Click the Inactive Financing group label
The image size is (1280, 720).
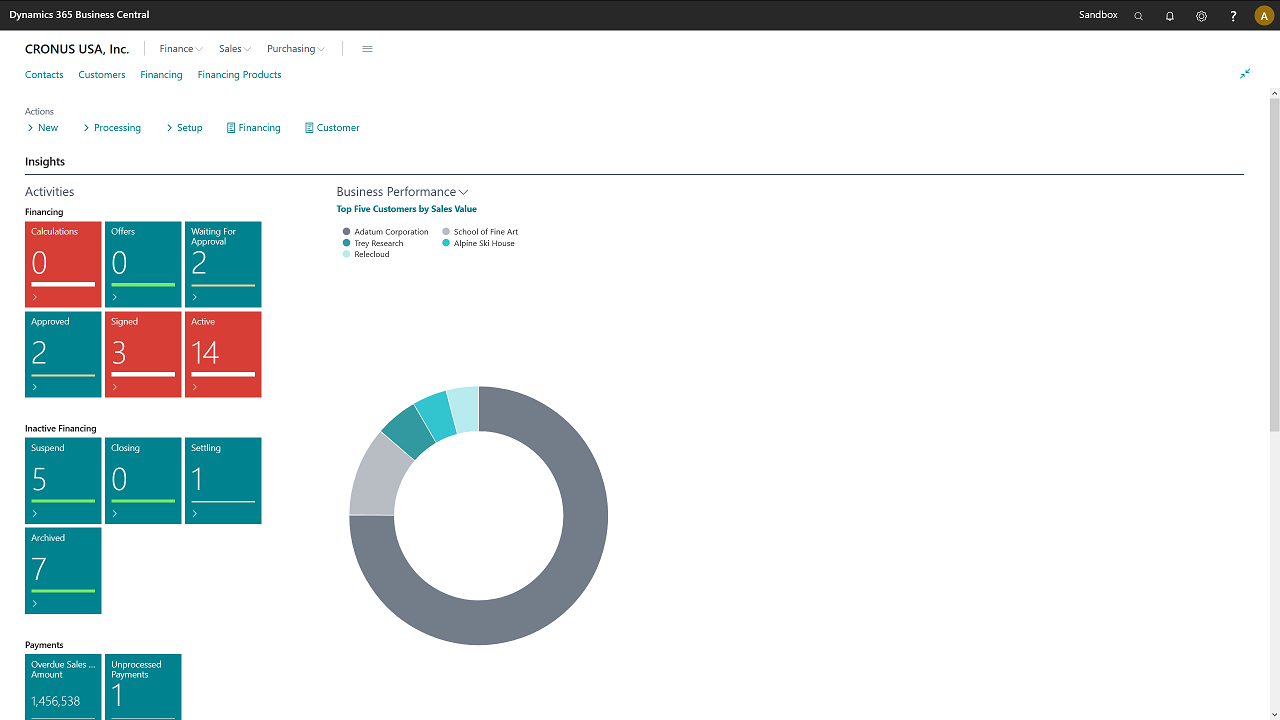[61, 428]
